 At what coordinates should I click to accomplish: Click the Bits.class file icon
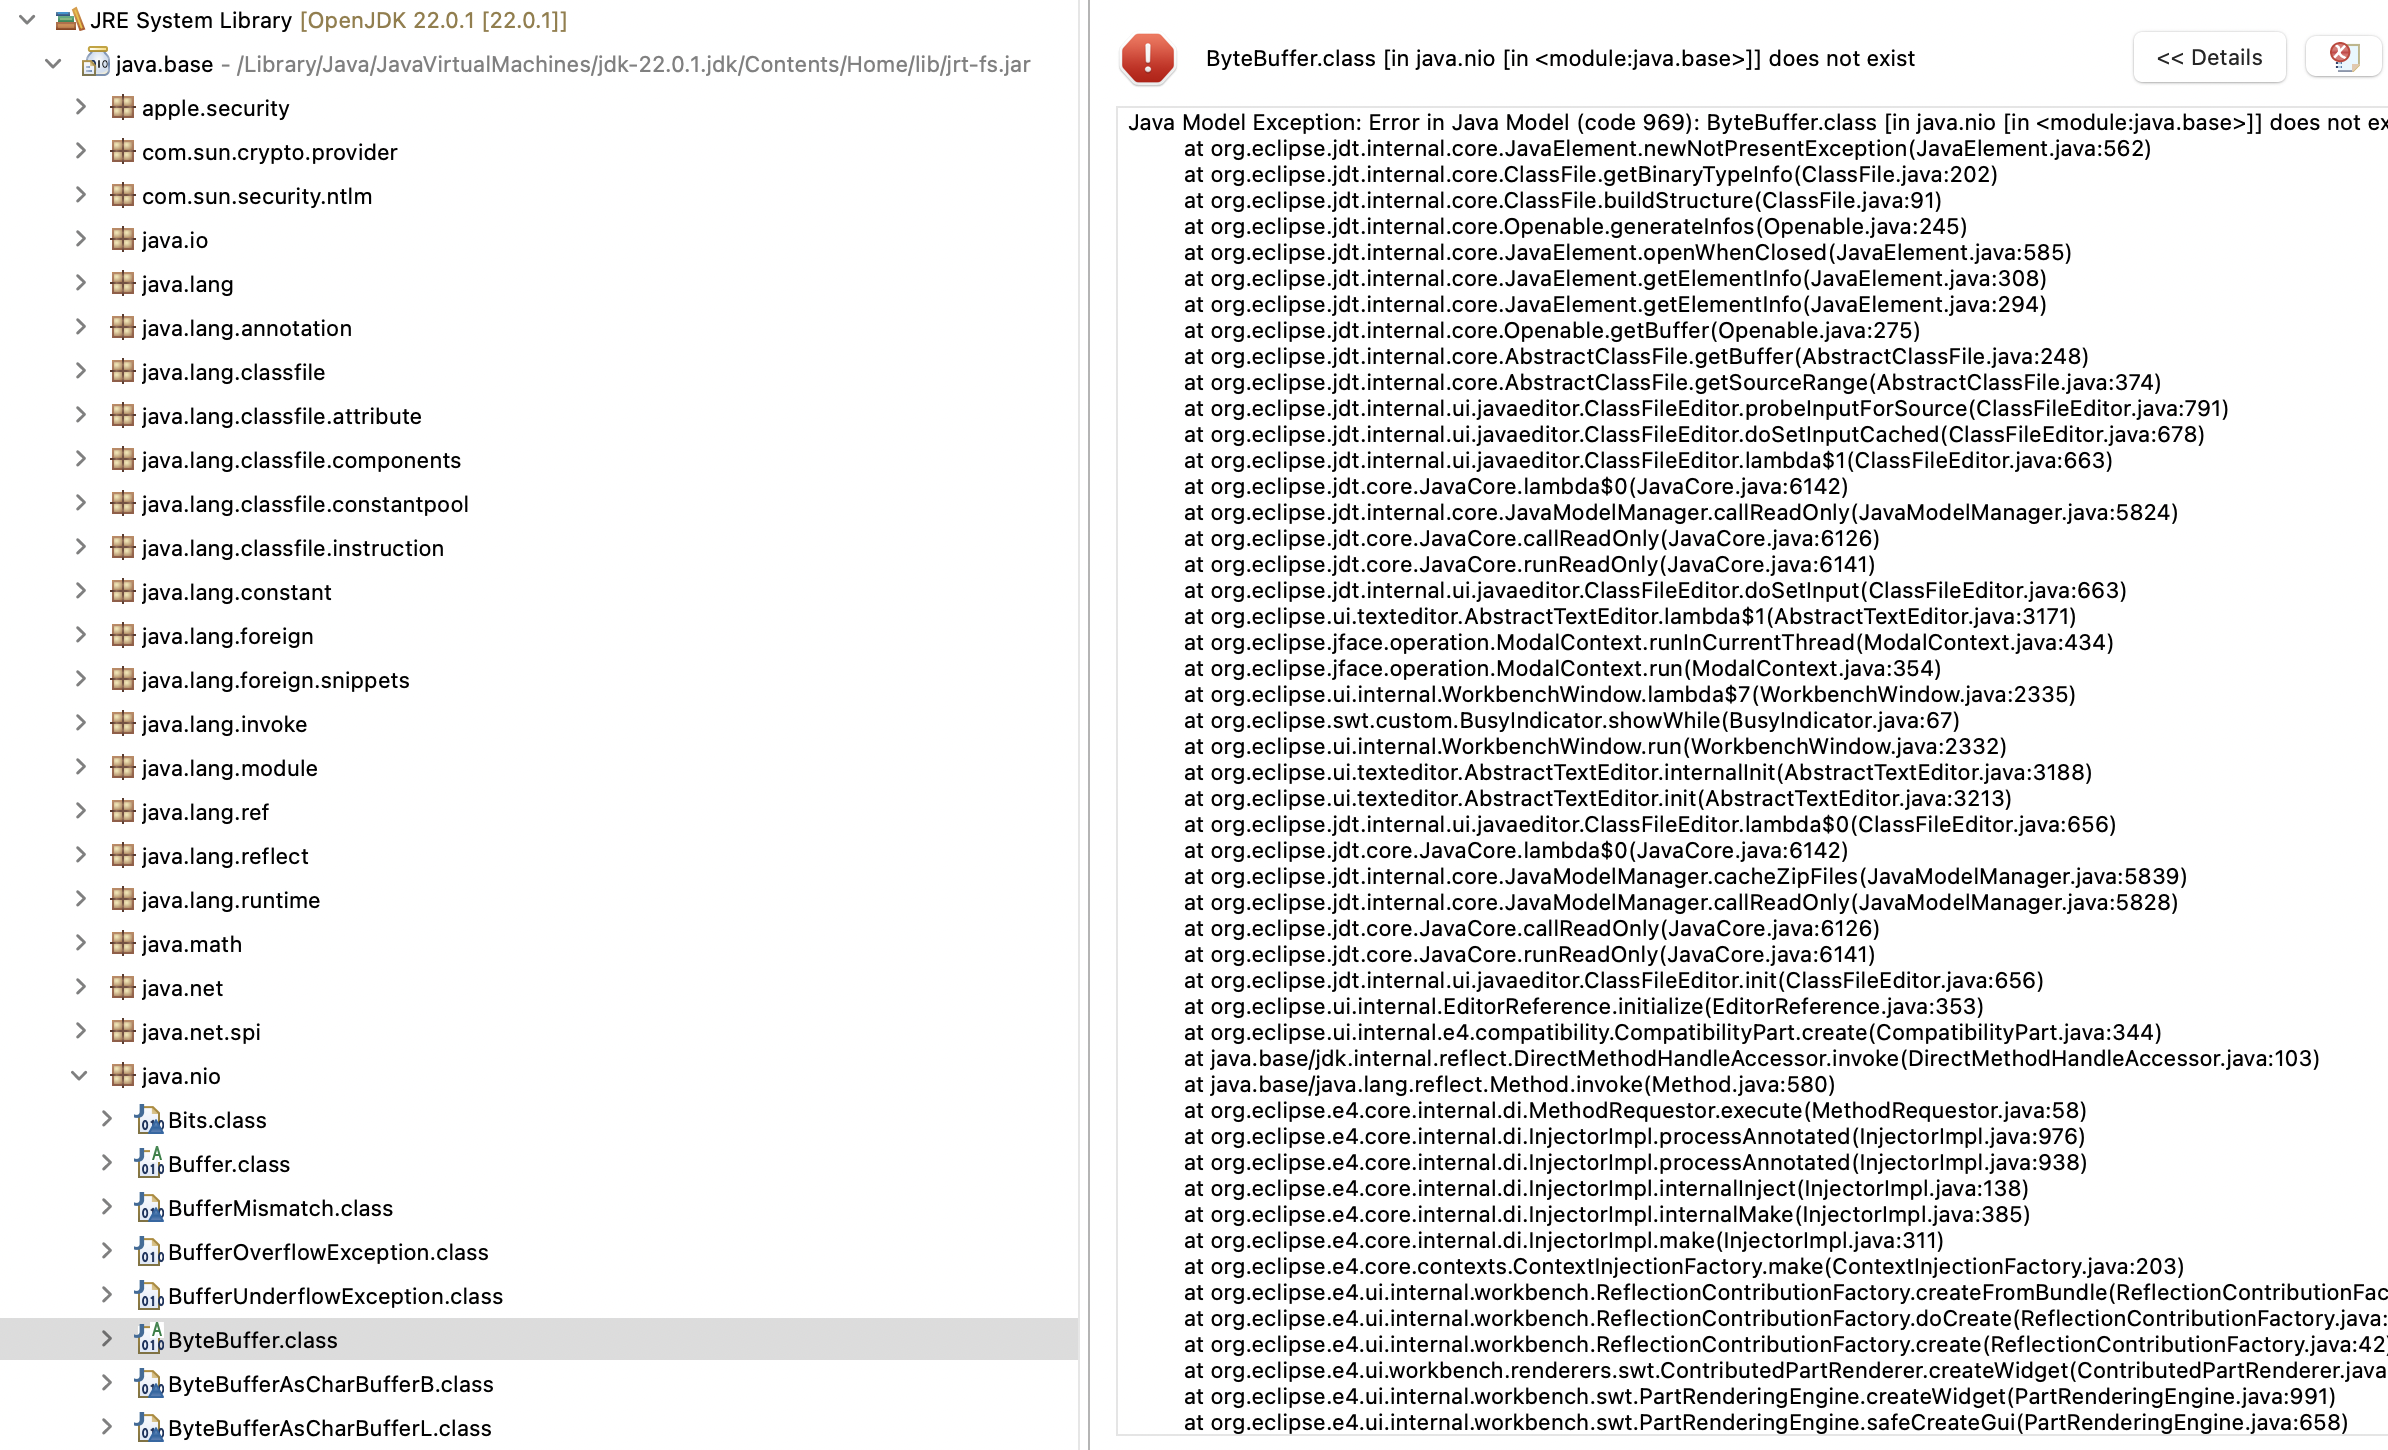pyautogui.click(x=149, y=1119)
